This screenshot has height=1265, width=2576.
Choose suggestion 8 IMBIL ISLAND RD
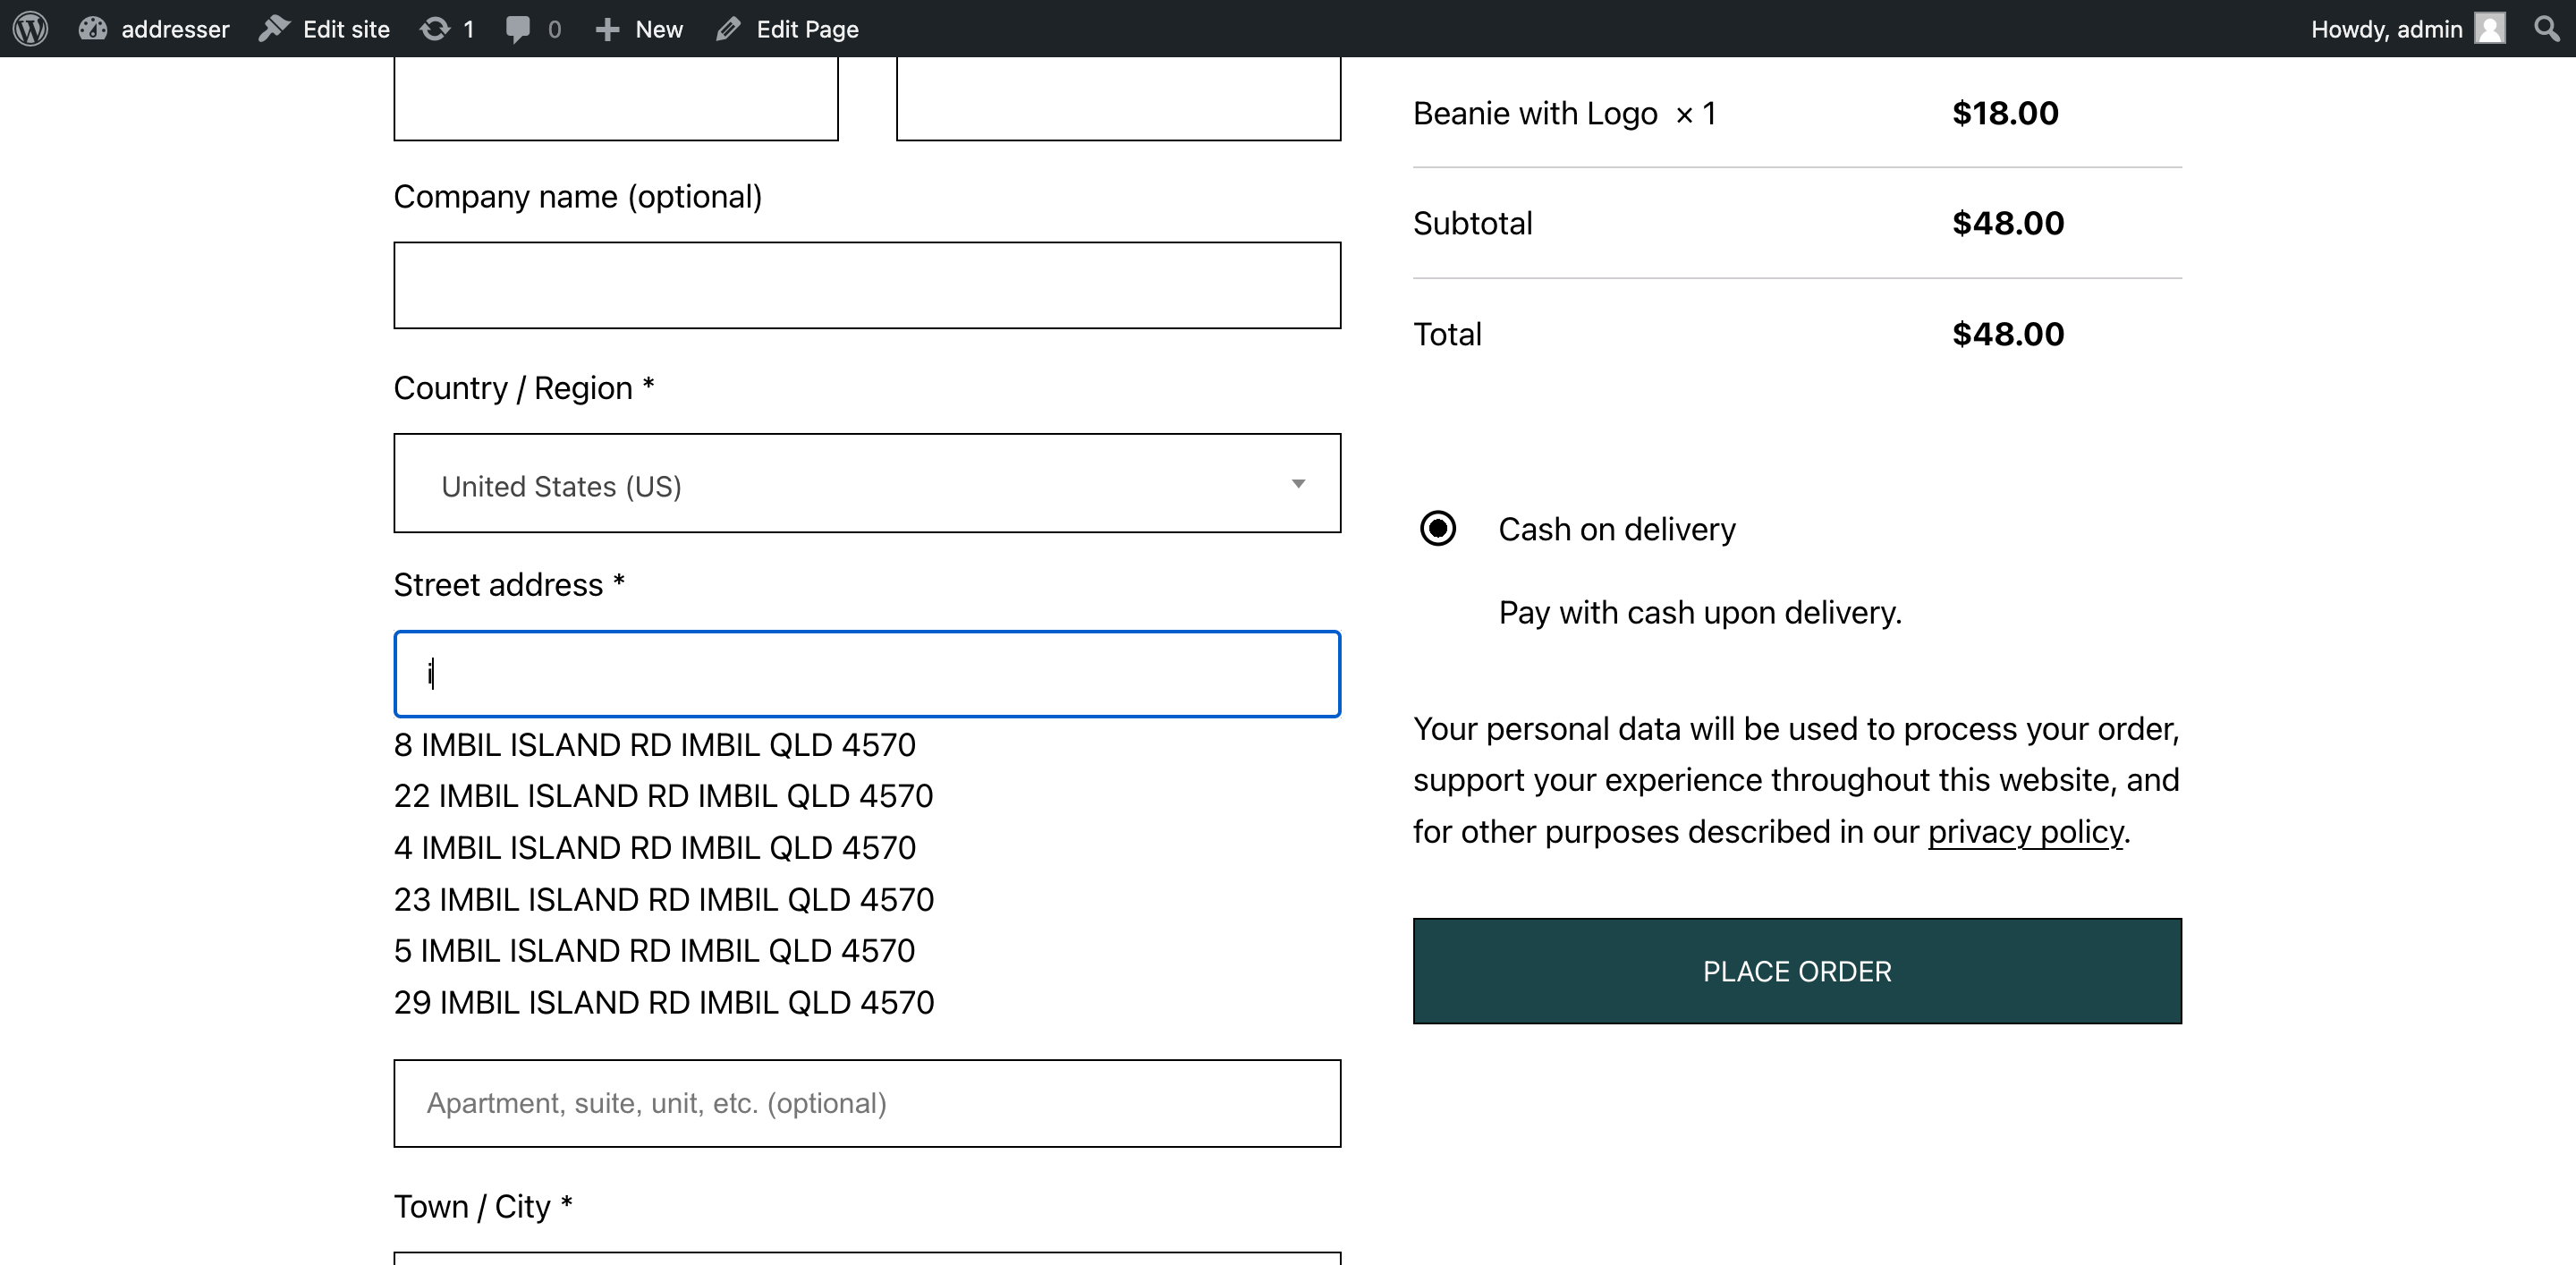click(655, 745)
